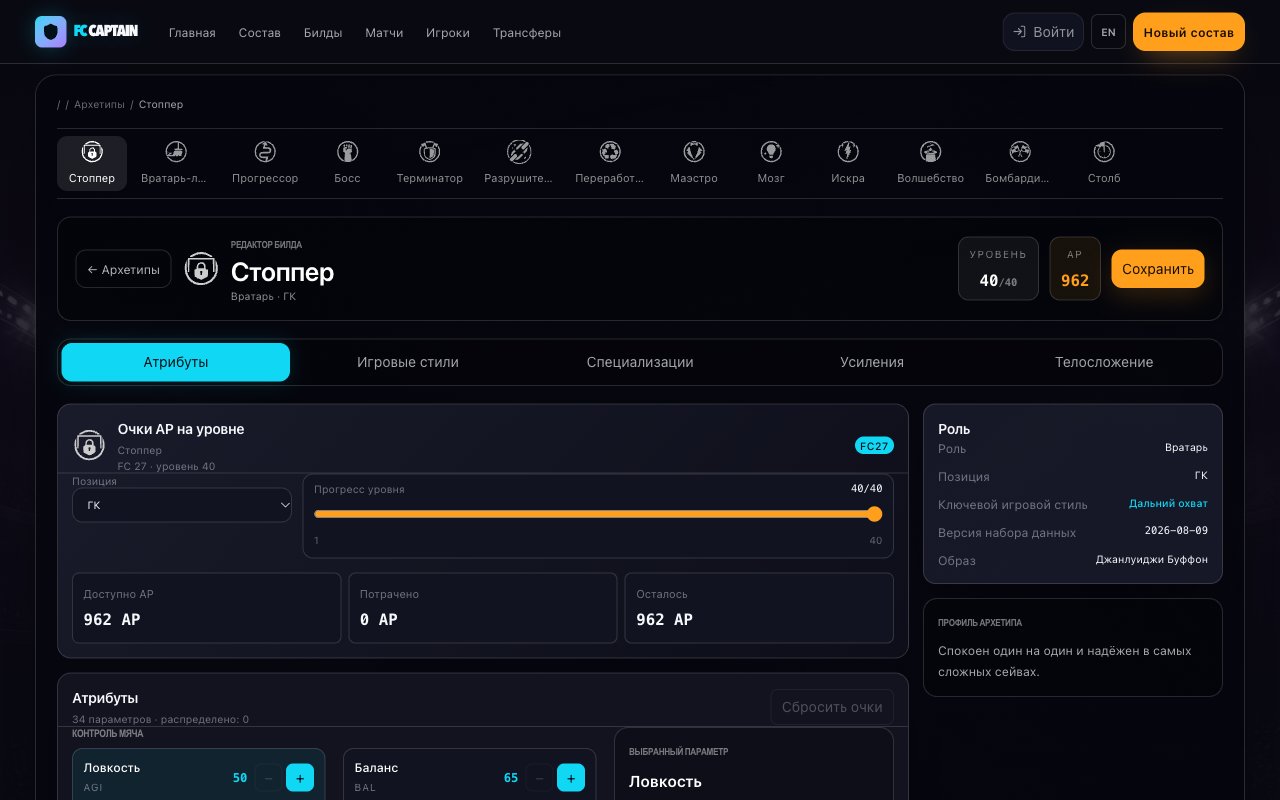The image size is (1280, 800).
Task: Click the lock icon in Очки AP panel
Action: (89, 445)
